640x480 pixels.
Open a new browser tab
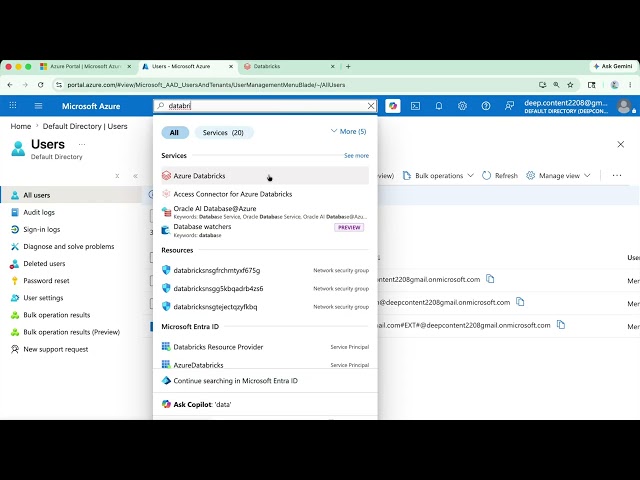(x=348, y=66)
